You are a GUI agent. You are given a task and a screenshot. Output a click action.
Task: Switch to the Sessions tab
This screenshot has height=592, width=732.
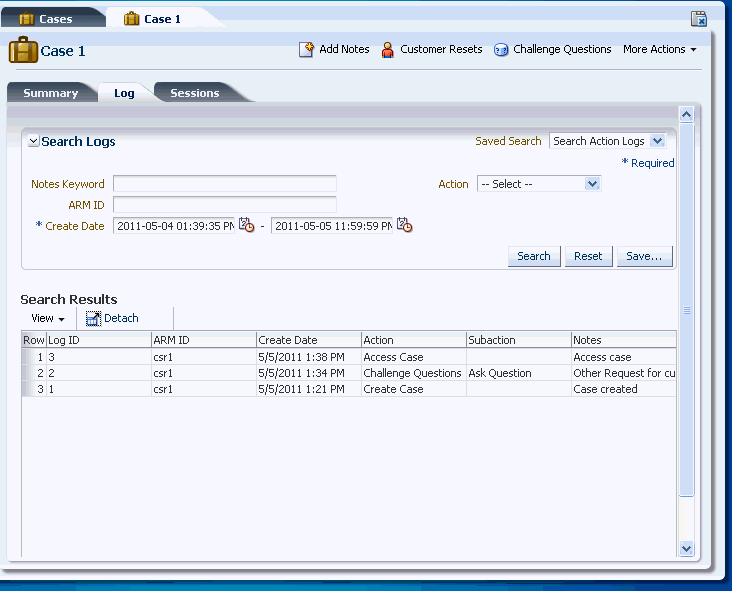(195, 93)
